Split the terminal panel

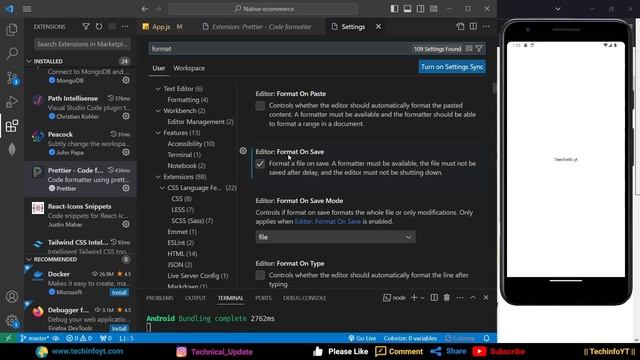434,298
